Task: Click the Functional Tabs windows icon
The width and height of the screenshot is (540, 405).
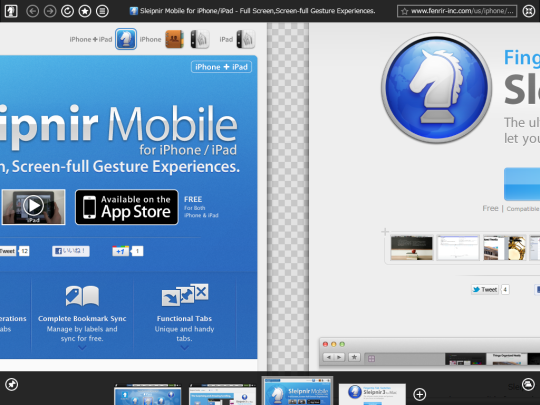Action: pyautogui.click(x=185, y=295)
